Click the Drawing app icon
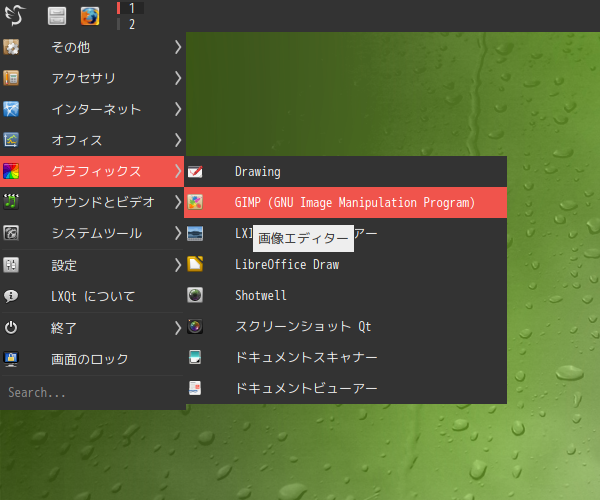Image resolution: width=600 pixels, height=500 pixels. tap(195, 172)
